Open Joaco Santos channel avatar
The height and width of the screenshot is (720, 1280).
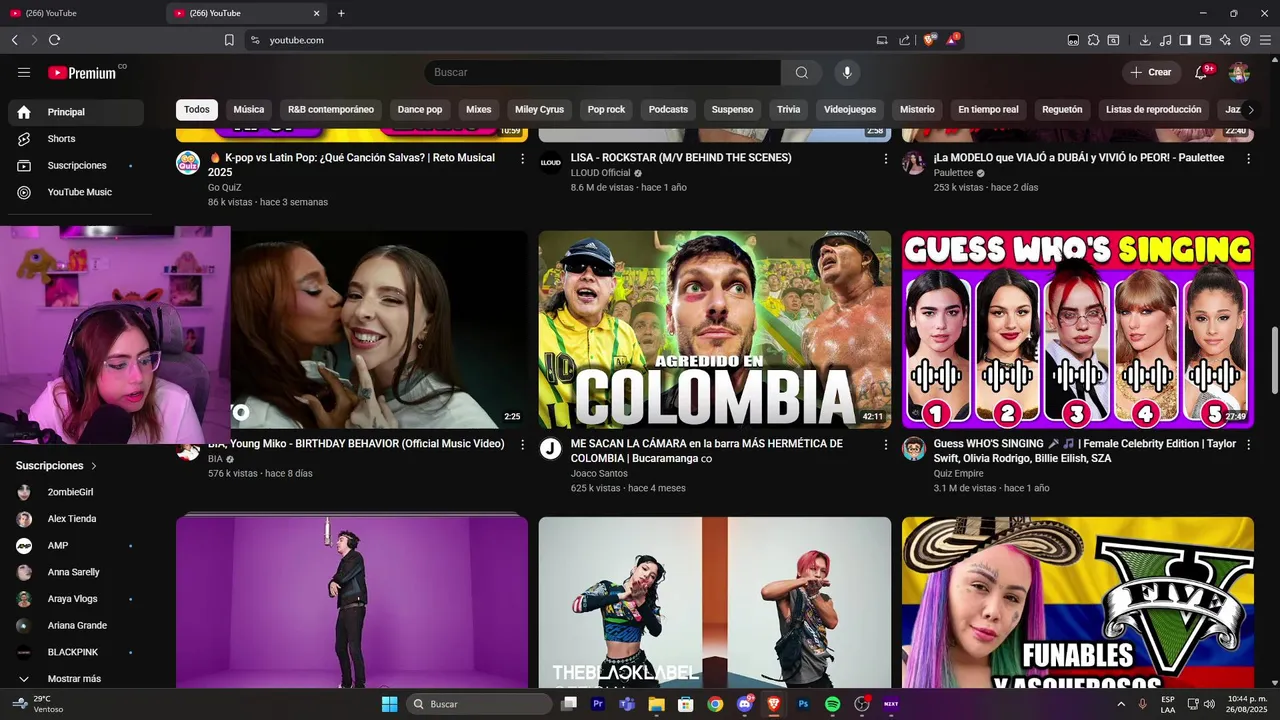(551, 449)
